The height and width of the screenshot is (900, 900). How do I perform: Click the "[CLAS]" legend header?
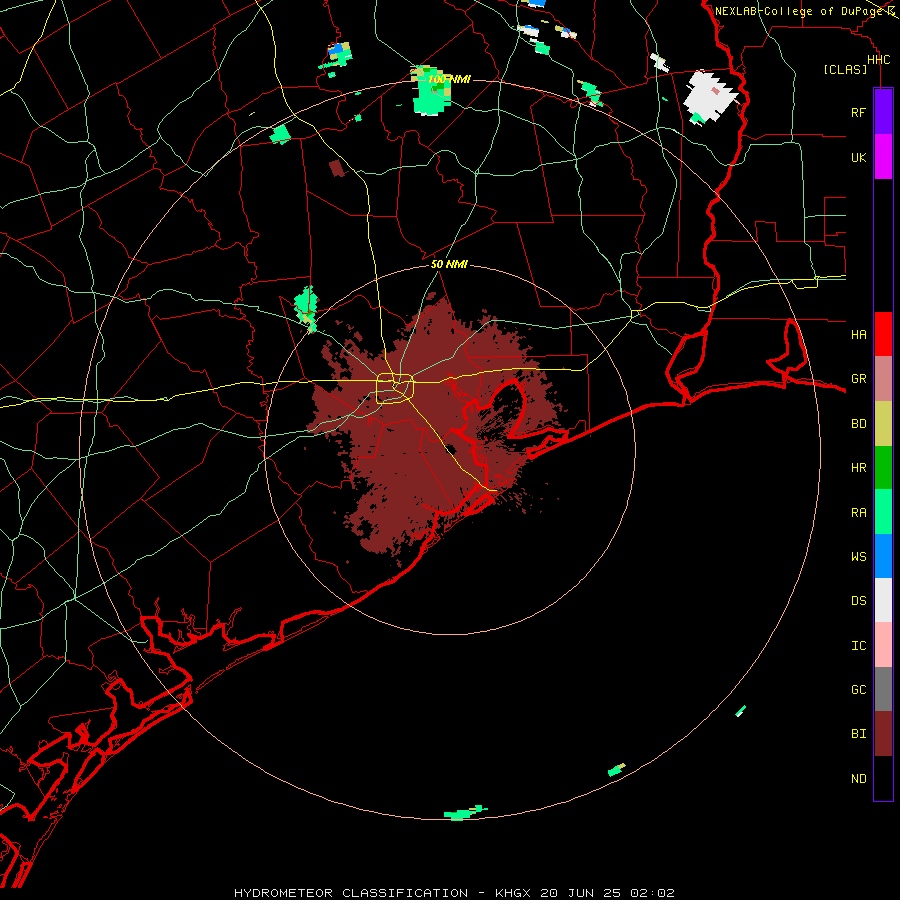tap(845, 70)
